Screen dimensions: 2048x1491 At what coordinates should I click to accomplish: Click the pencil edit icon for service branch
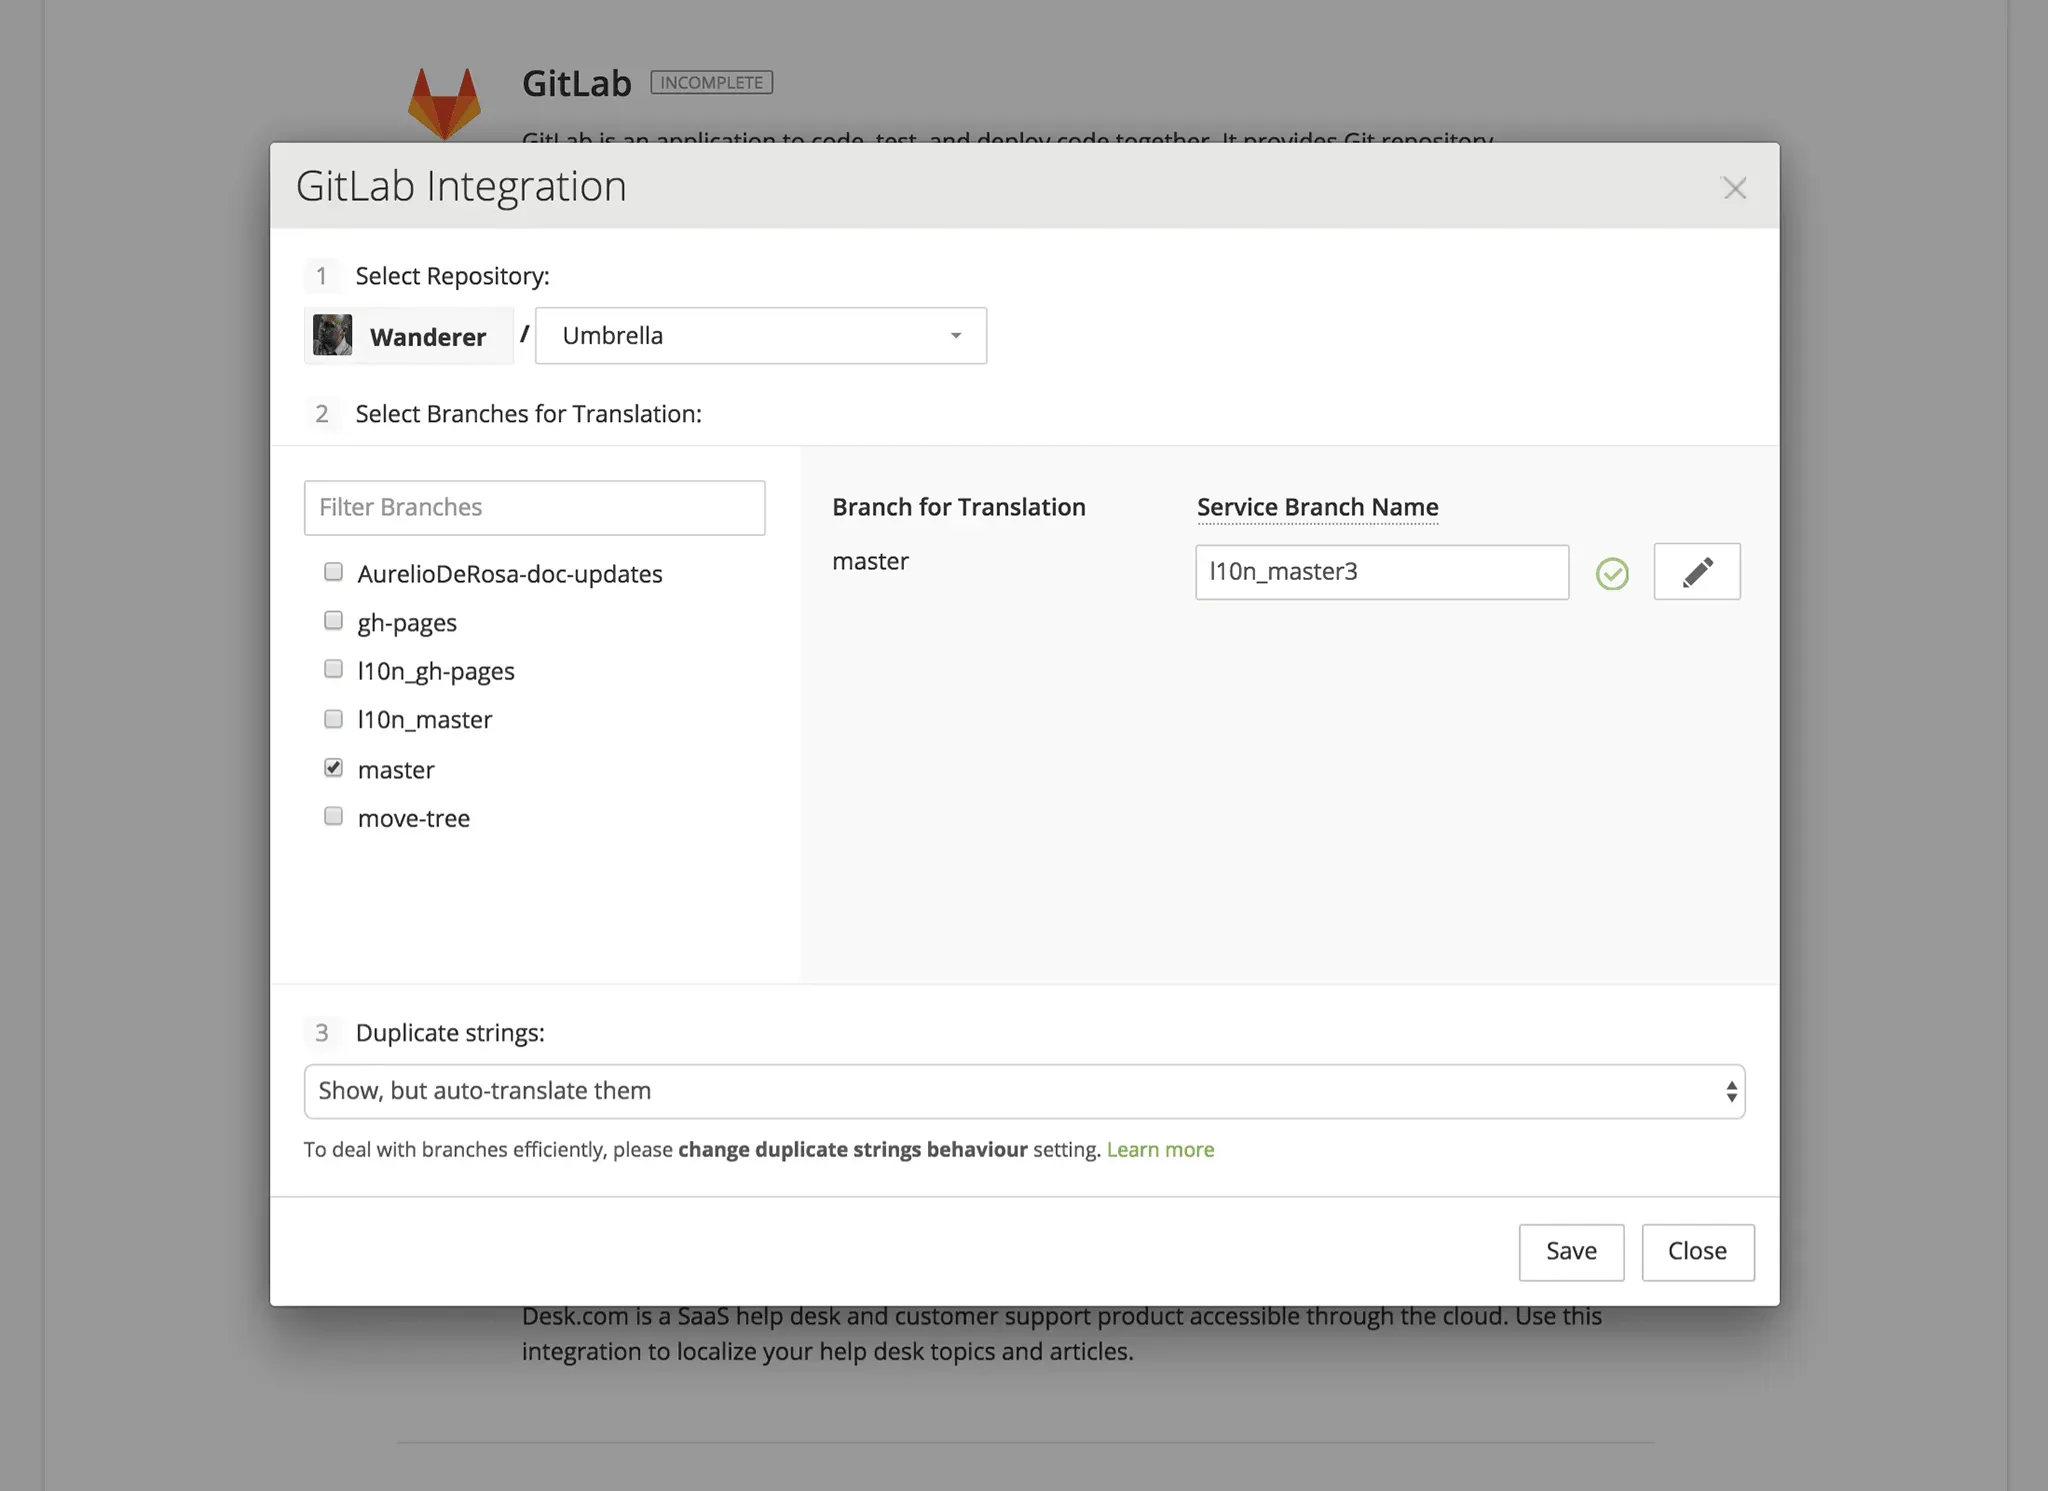click(x=1696, y=572)
